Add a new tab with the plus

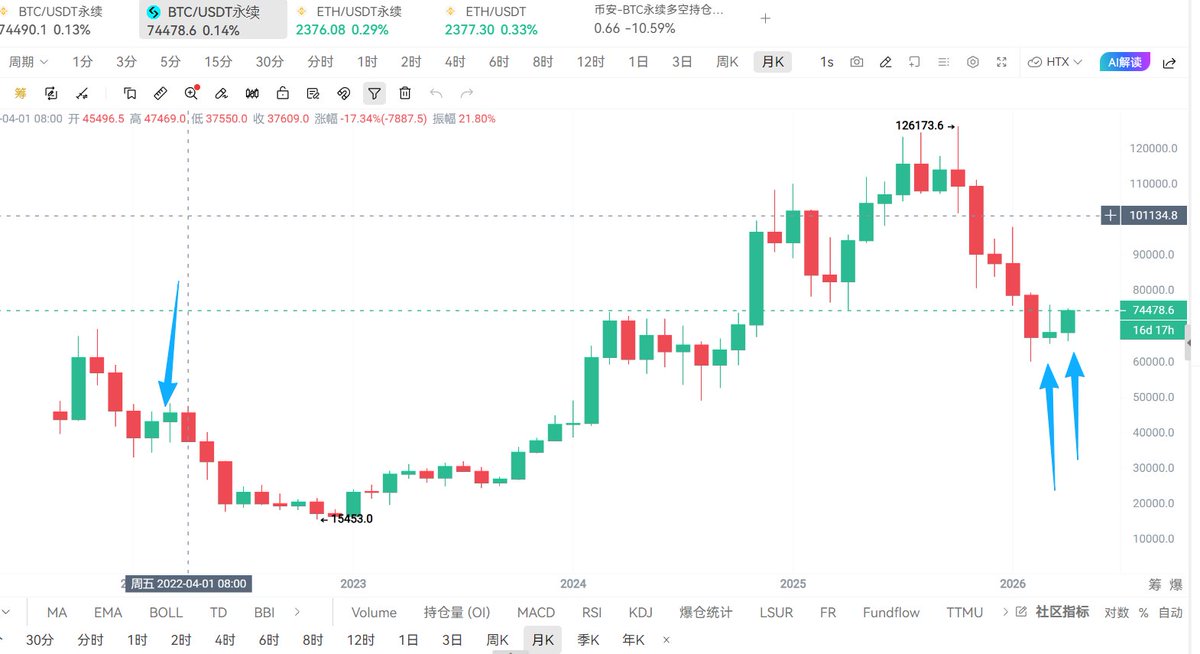click(x=766, y=18)
